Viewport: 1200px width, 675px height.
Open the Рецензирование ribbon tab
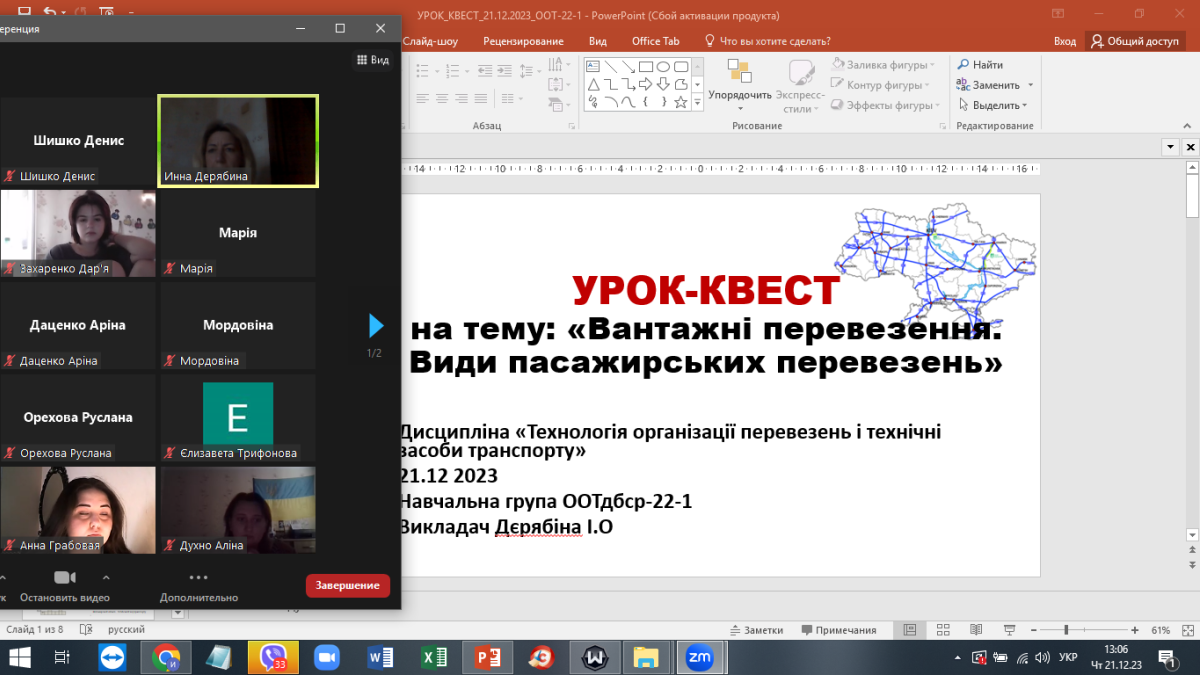pyautogui.click(x=523, y=41)
